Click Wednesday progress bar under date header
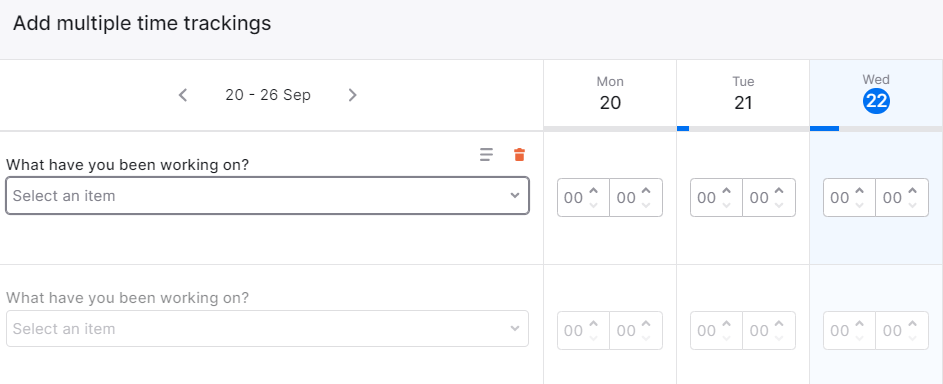Screen dimensions: 943x384 pos(876,129)
